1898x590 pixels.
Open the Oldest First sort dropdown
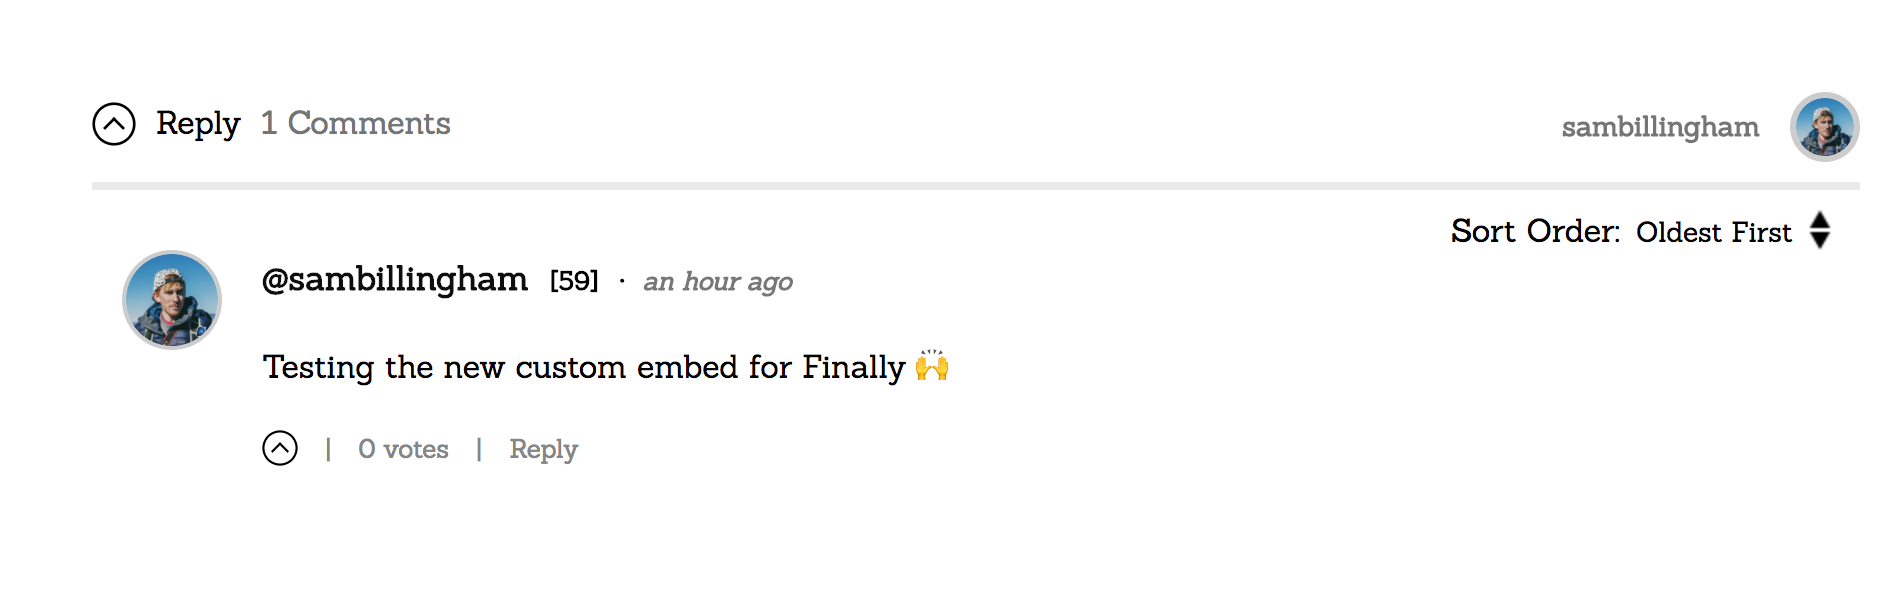pyautogui.click(x=1713, y=232)
